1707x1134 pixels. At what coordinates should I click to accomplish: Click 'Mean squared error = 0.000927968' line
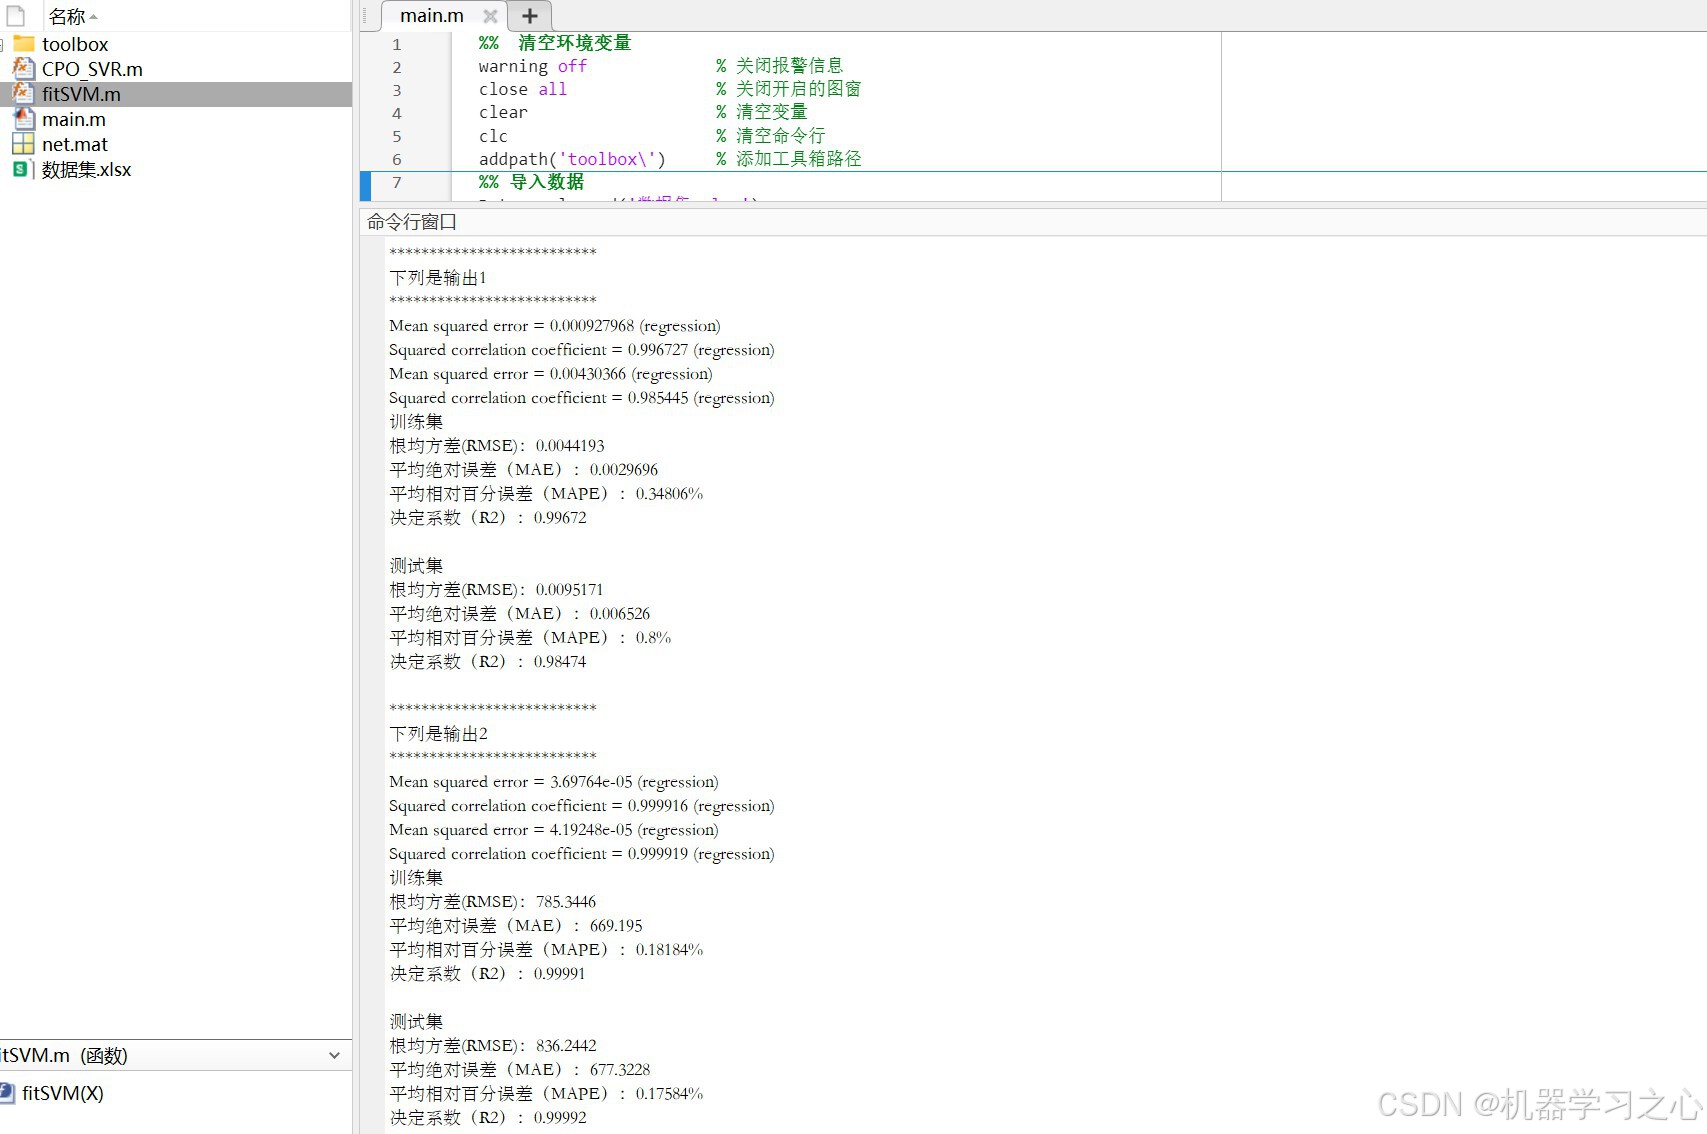[x=555, y=325]
